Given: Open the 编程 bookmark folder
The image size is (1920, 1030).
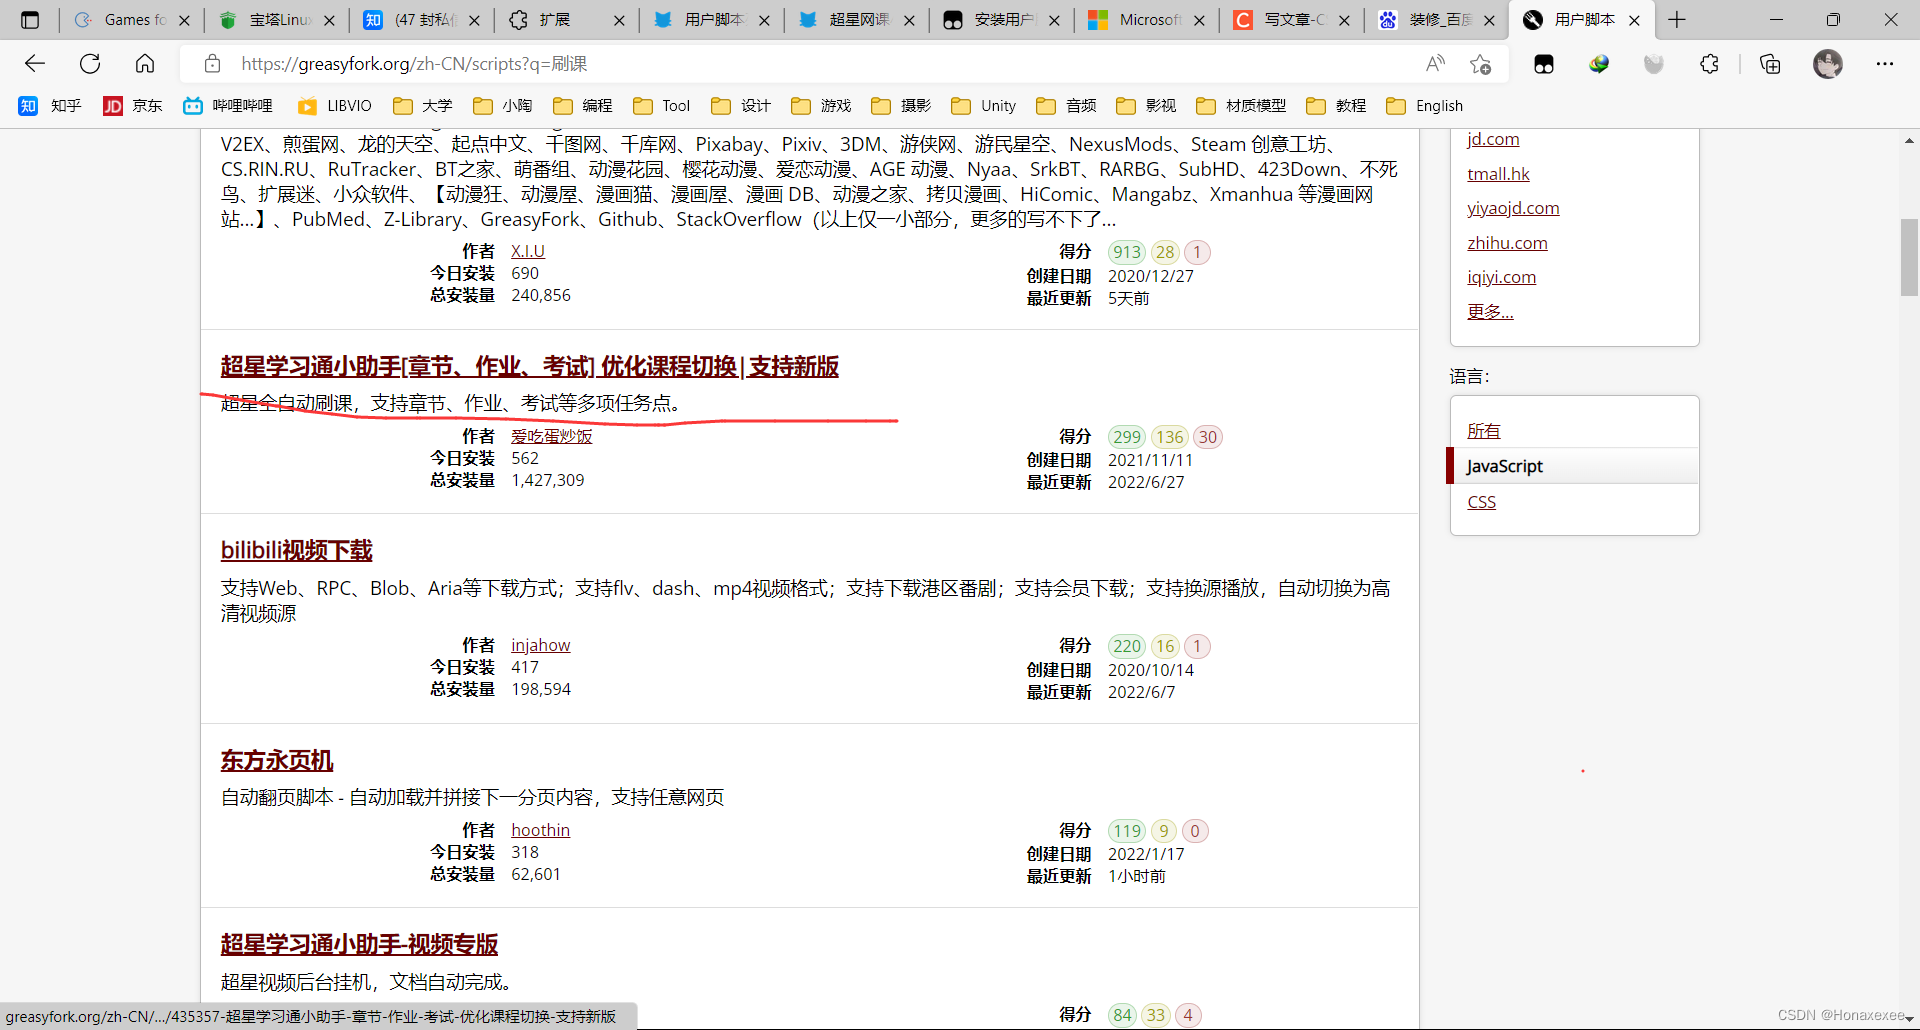Looking at the screenshot, I should 583,106.
